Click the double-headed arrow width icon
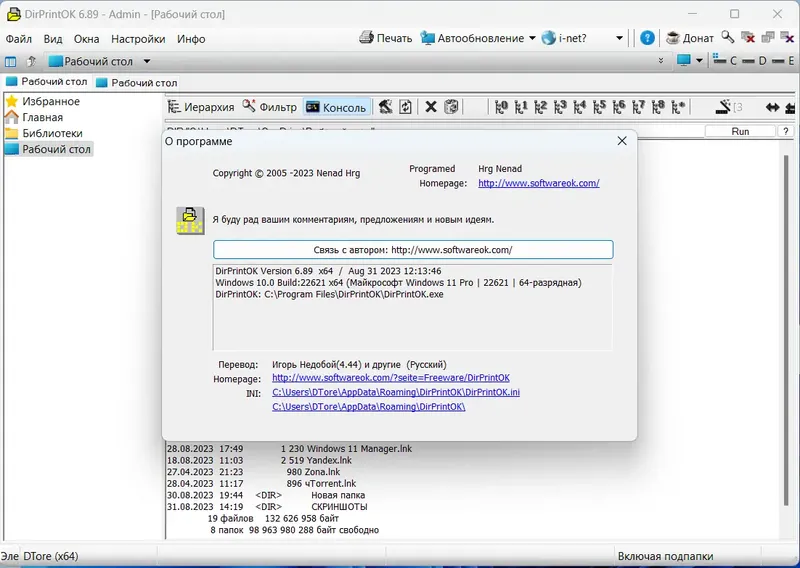 772,107
